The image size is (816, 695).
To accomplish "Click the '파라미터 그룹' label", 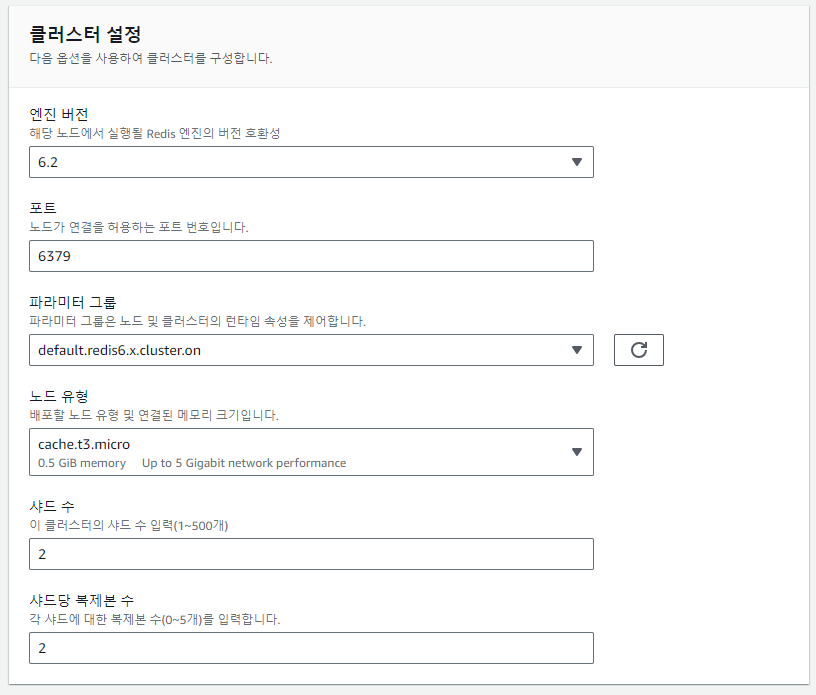I will click(x=73, y=302).
